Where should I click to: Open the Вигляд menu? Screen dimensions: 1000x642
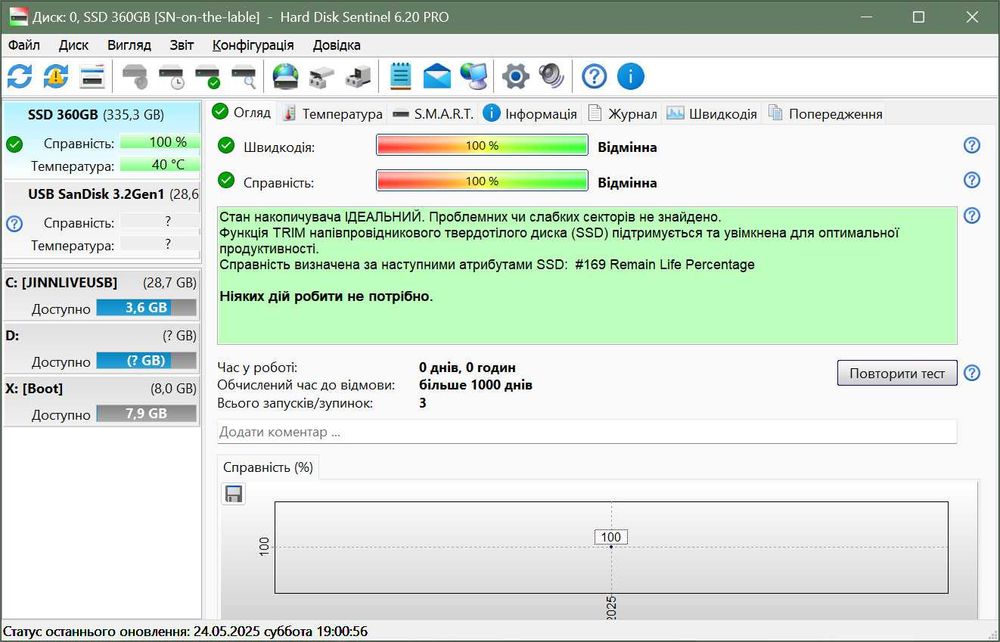[129, 45]
